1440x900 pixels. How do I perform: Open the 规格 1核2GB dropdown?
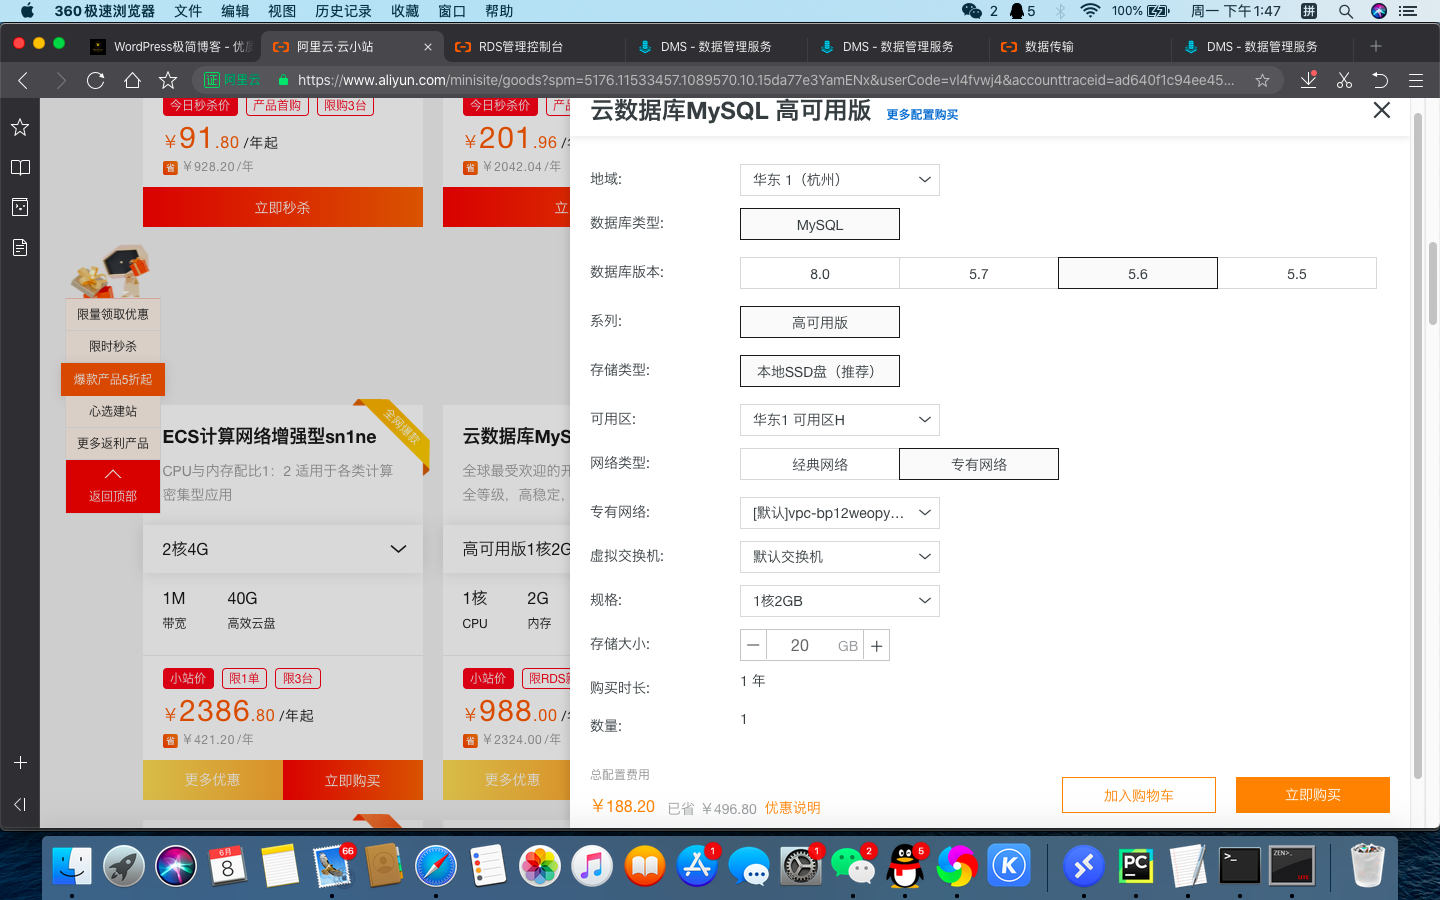840,601
